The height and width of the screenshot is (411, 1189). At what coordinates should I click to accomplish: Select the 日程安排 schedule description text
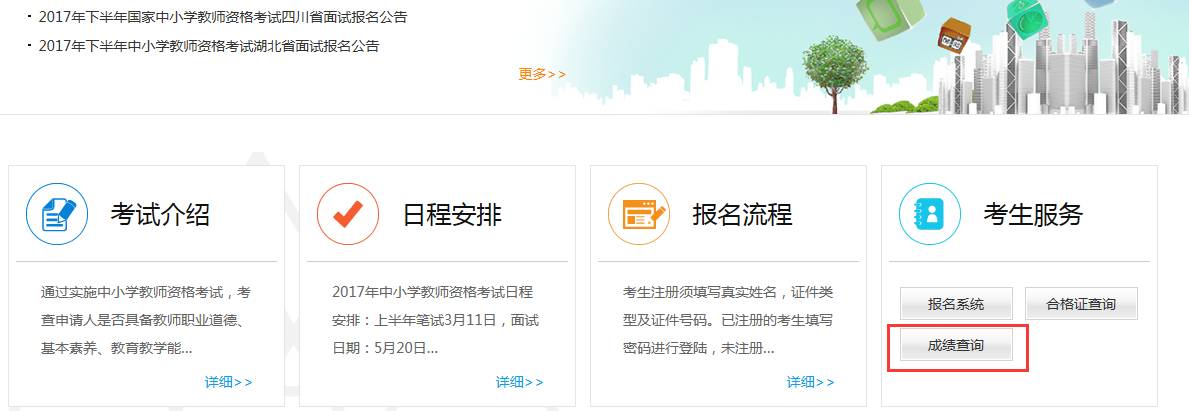435,320
